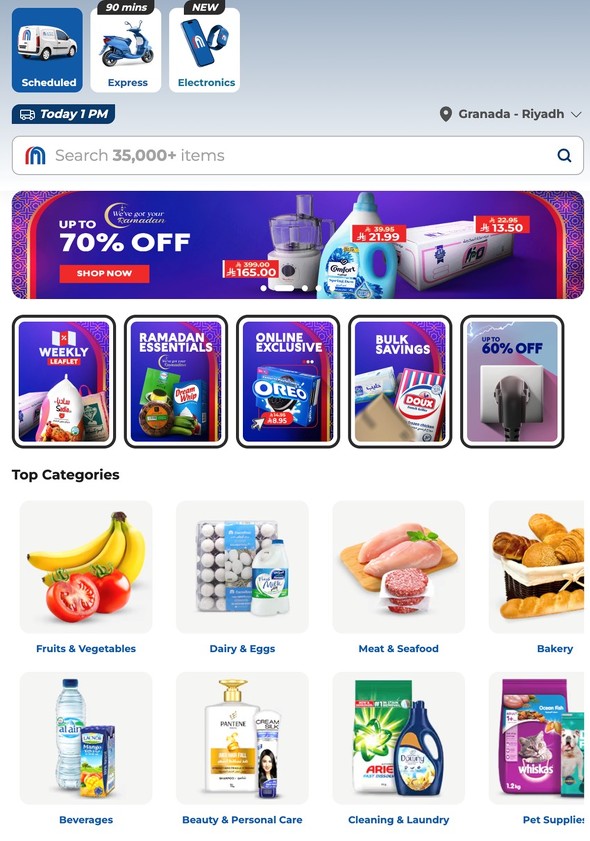The width and height of the screenshot is (590, 841).
Task: Open the Weekly Leaflet tile
Action: tap(64, 381)
